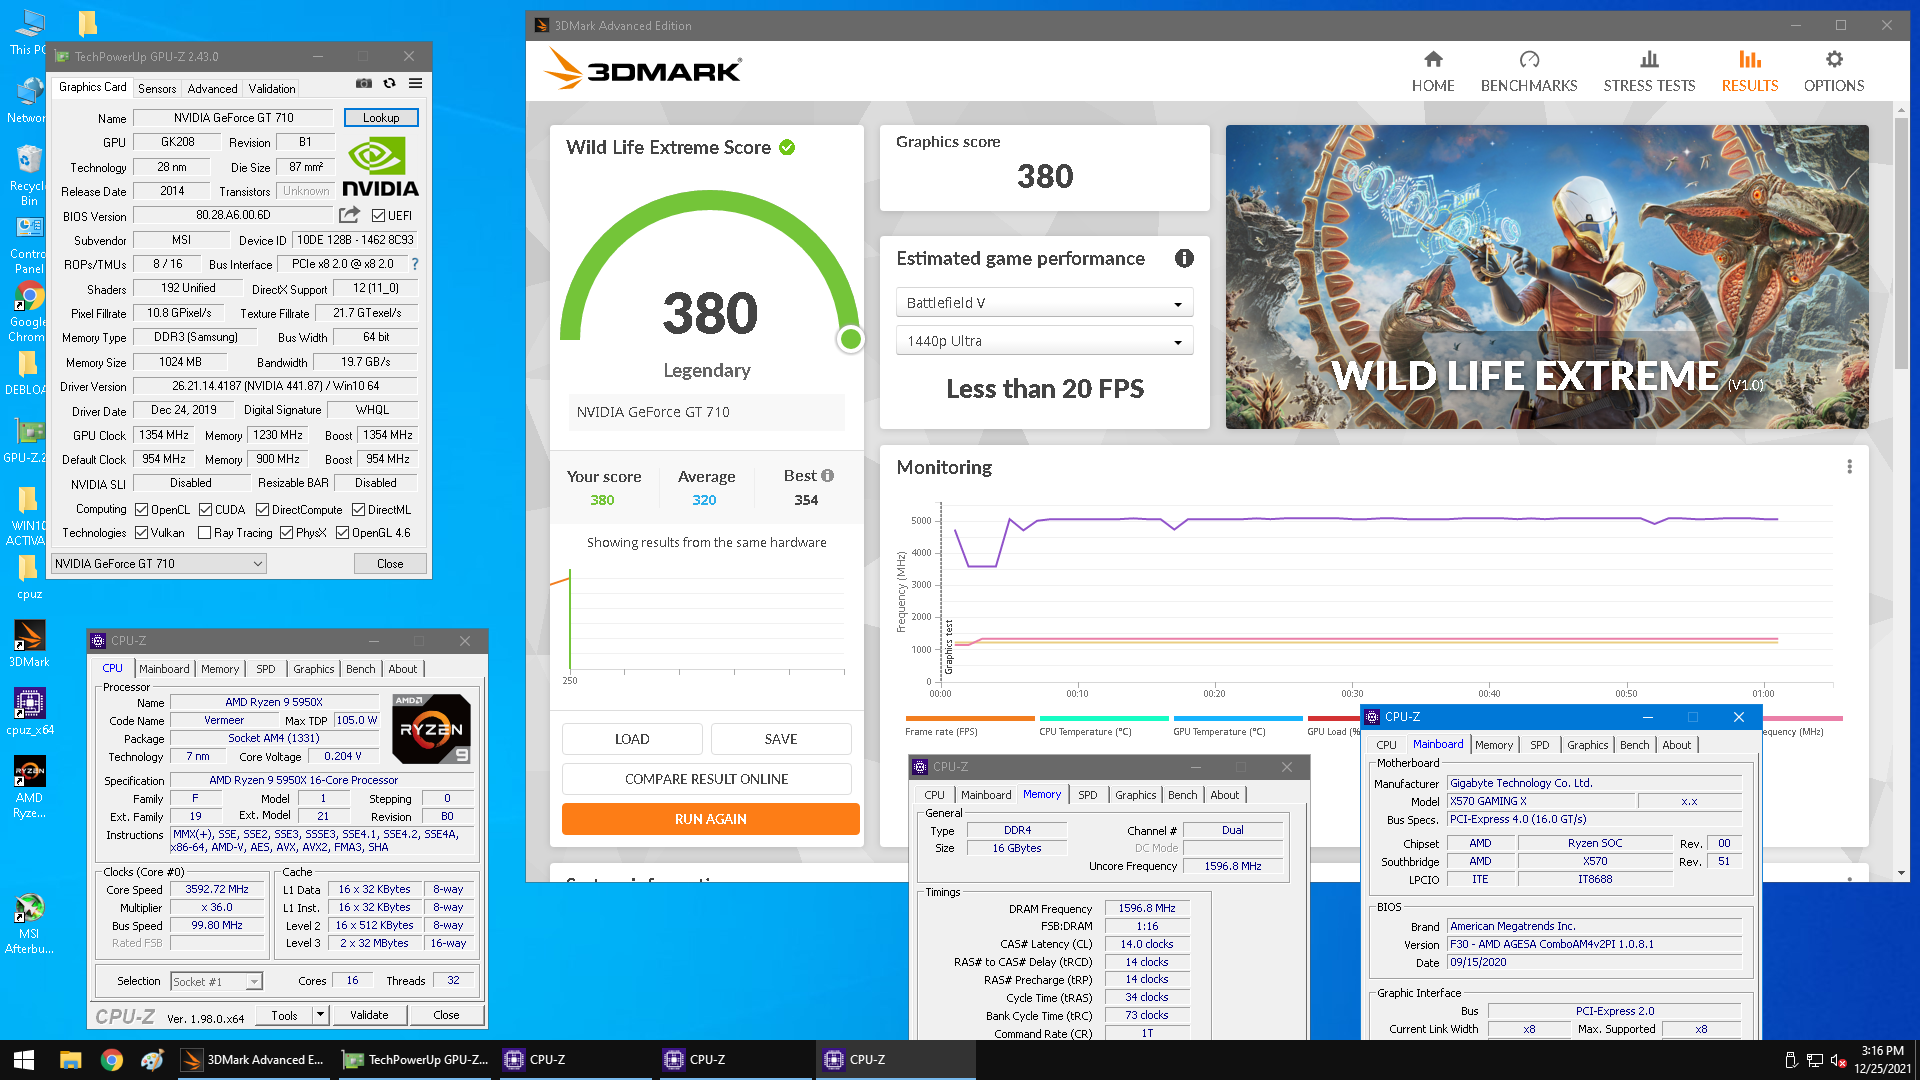Screen dimensions: 1920x1080
Task: Click the Windows Start button
Action: click(x=24, y=1060)
